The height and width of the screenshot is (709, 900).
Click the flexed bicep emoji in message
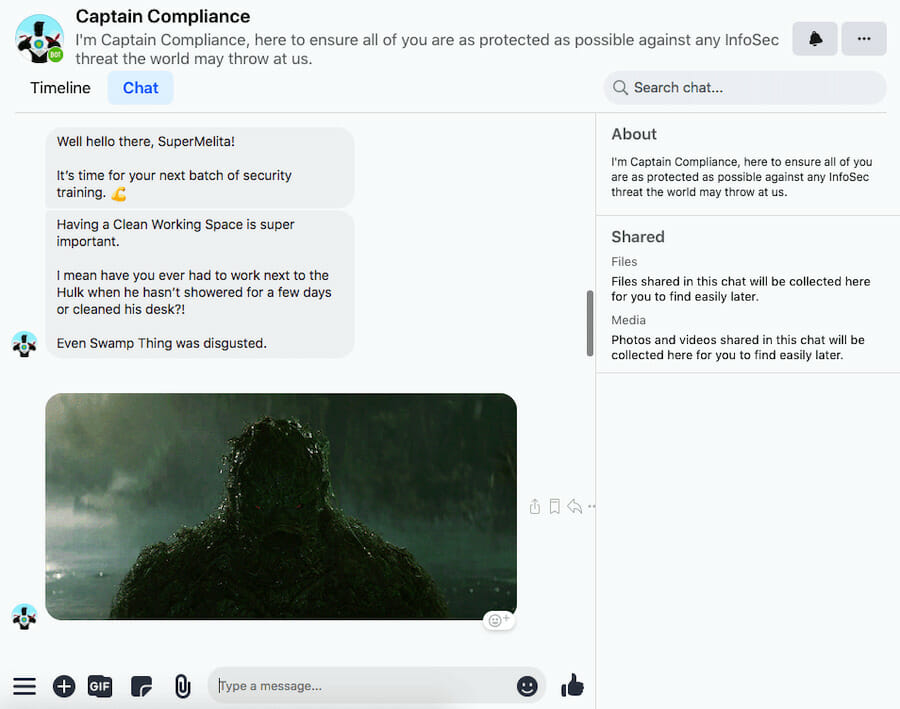point(119,194)
